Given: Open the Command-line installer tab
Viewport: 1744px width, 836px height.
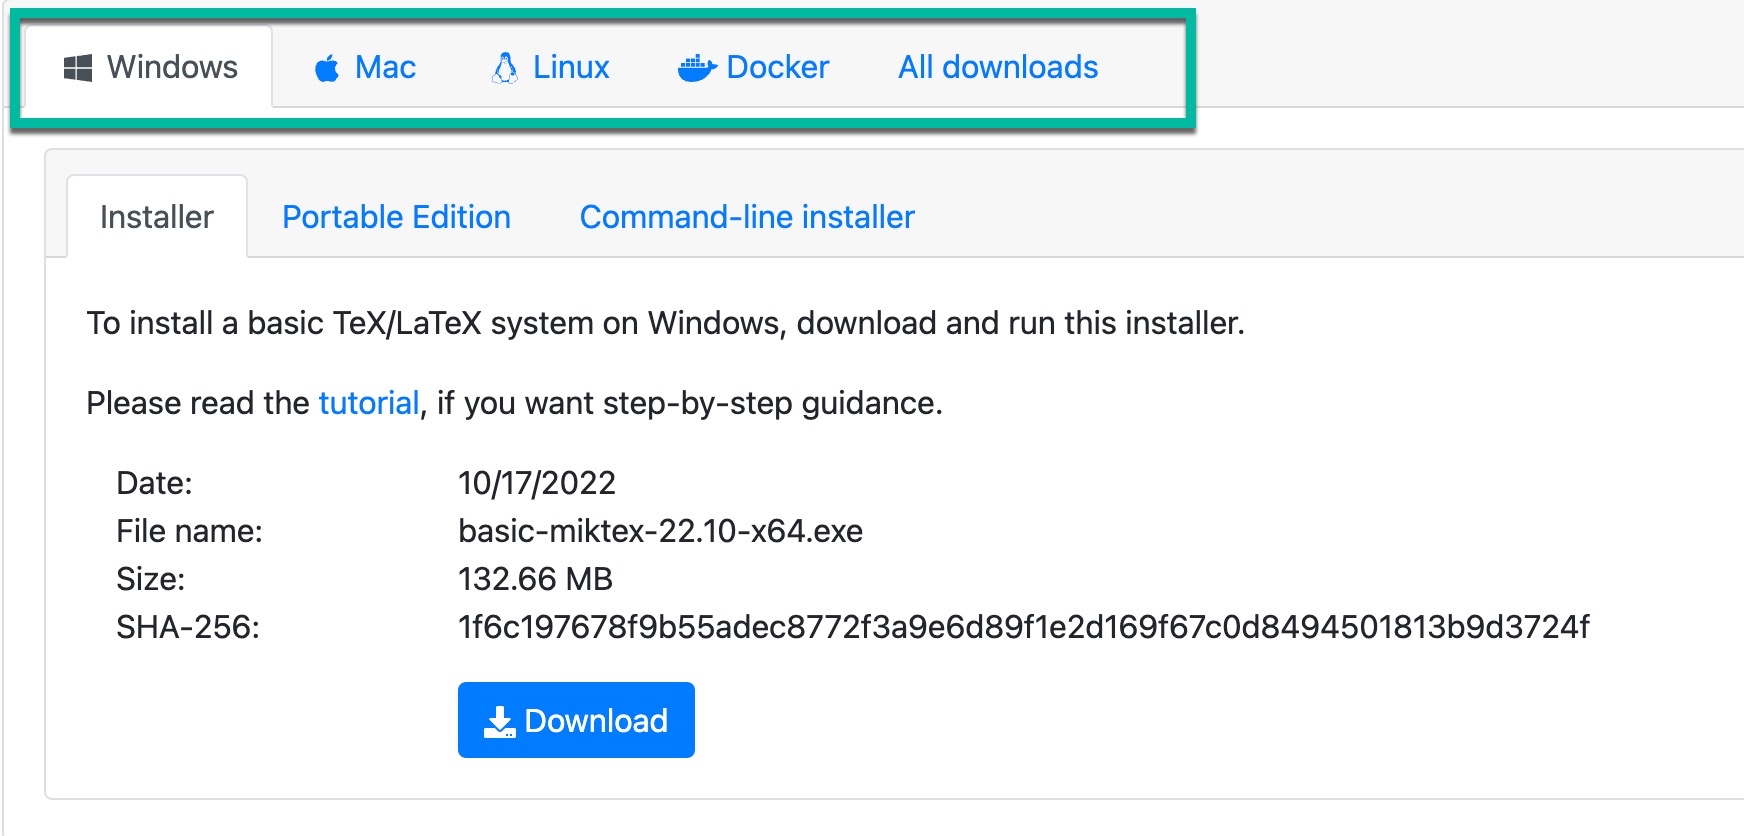Looking at the screenshot, I should tap(747, 217).
